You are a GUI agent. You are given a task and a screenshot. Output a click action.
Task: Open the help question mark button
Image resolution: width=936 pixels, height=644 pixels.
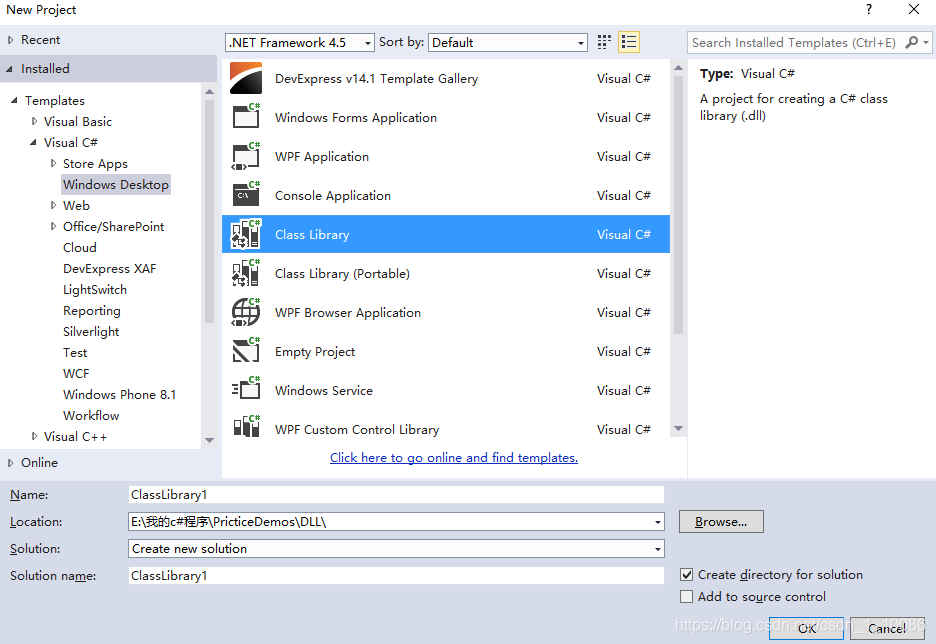tap(869, 9)
